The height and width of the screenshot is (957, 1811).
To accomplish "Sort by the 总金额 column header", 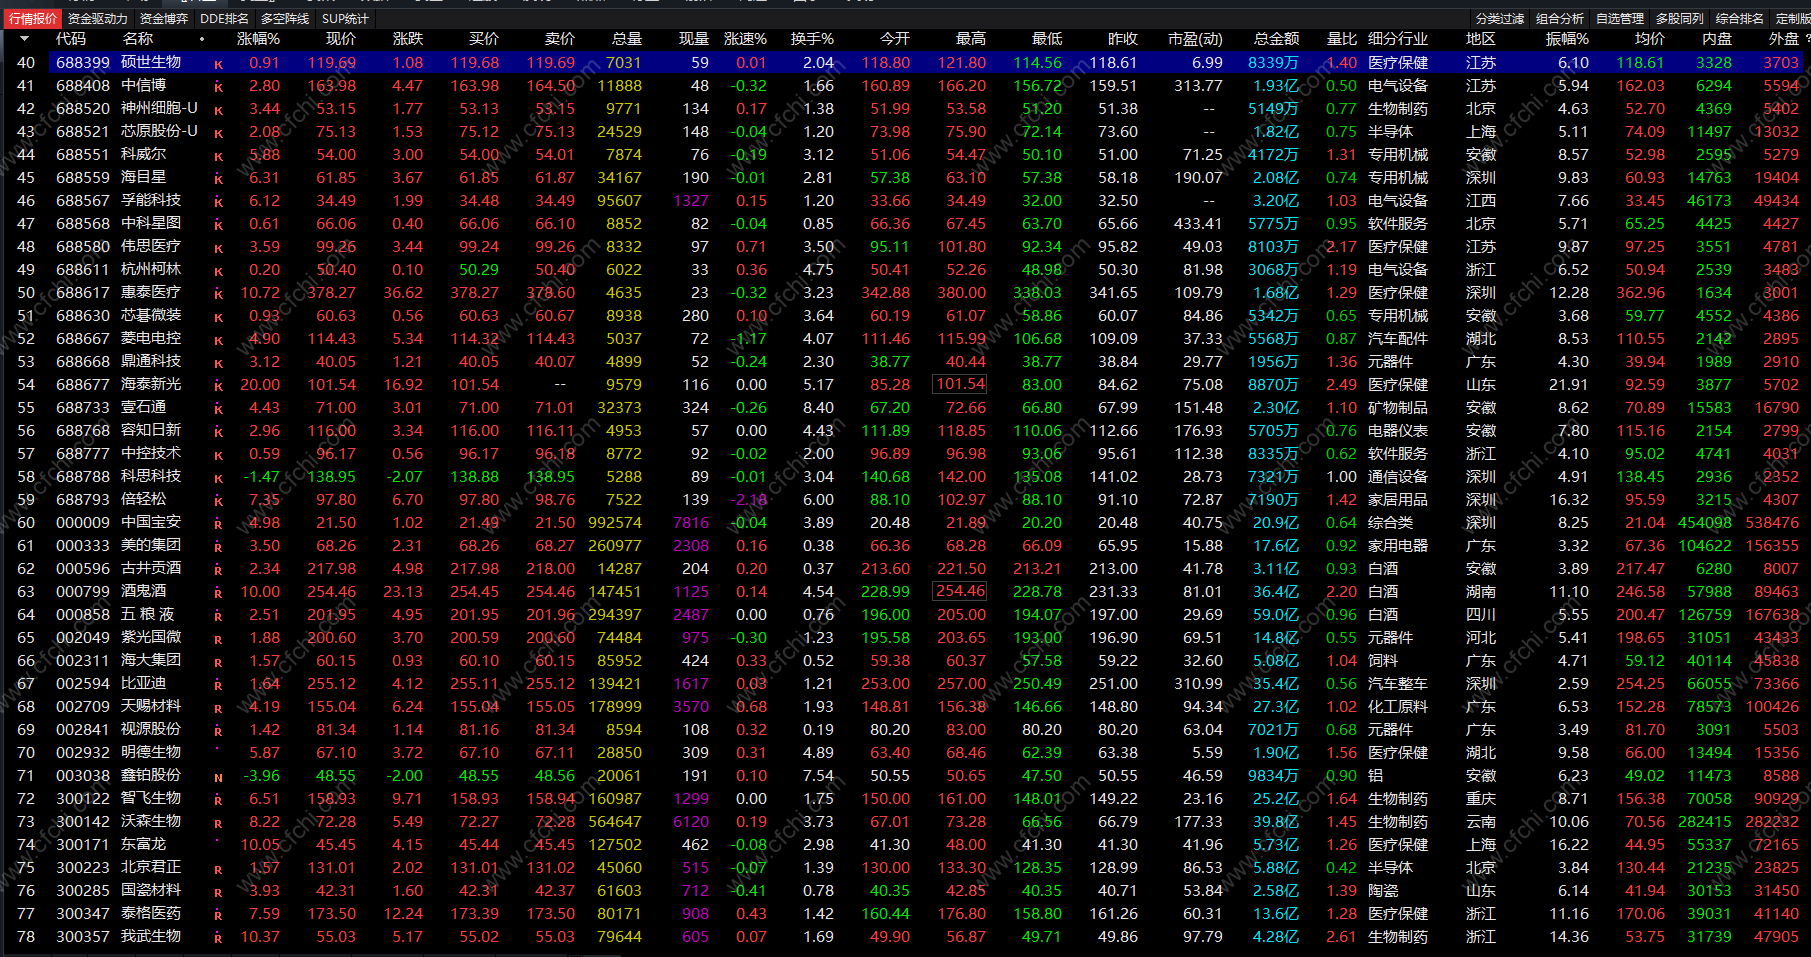I will [1277, 39].
